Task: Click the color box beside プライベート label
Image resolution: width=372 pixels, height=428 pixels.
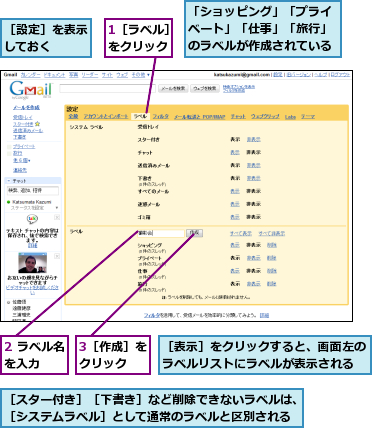Action: point(9,147)
